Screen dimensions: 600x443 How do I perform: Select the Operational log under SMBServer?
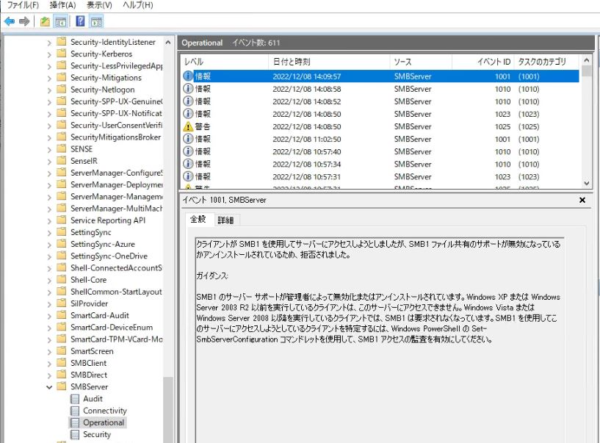pyautogui.click(x=104, y=422)
